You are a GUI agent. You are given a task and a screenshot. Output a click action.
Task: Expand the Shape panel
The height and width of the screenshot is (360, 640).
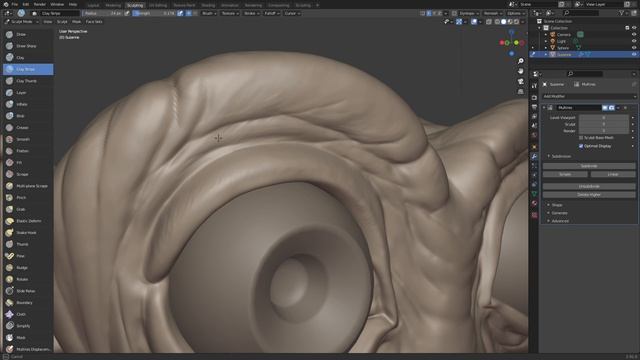pyautogui.click(x=557, y=205)
